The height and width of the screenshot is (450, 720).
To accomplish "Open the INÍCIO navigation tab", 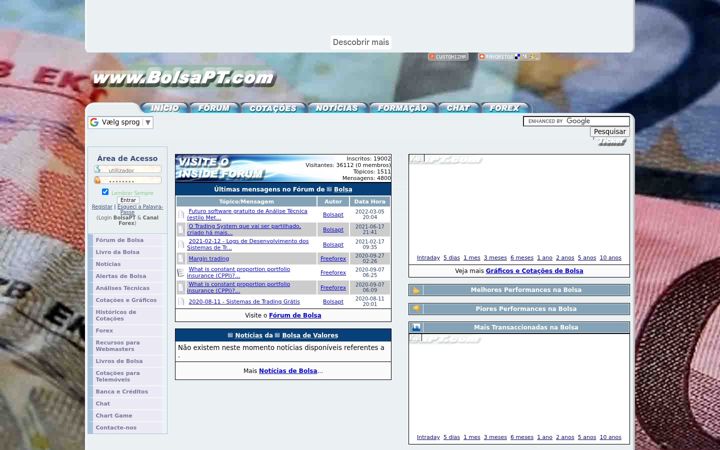I will (164, 108).
